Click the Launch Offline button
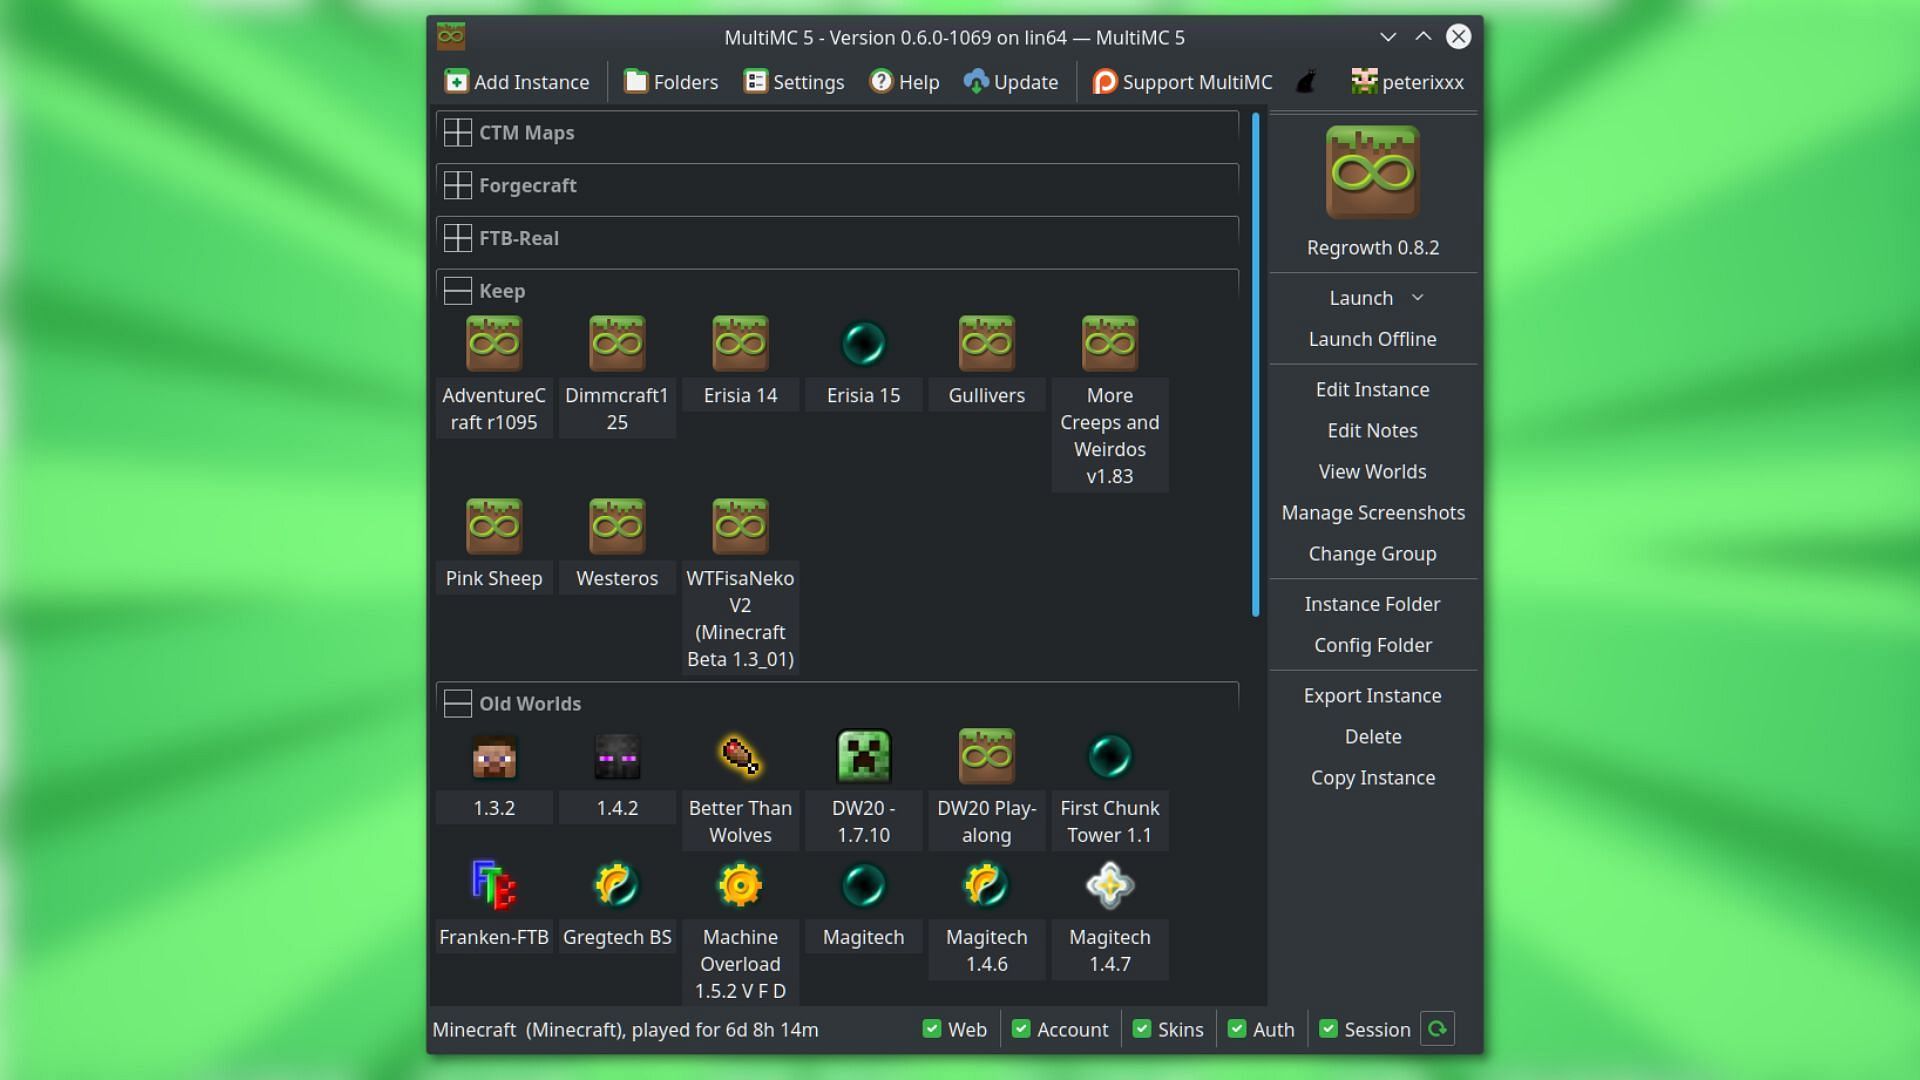Viewport: 1920px width, 1080px height. pos(1371,340)
